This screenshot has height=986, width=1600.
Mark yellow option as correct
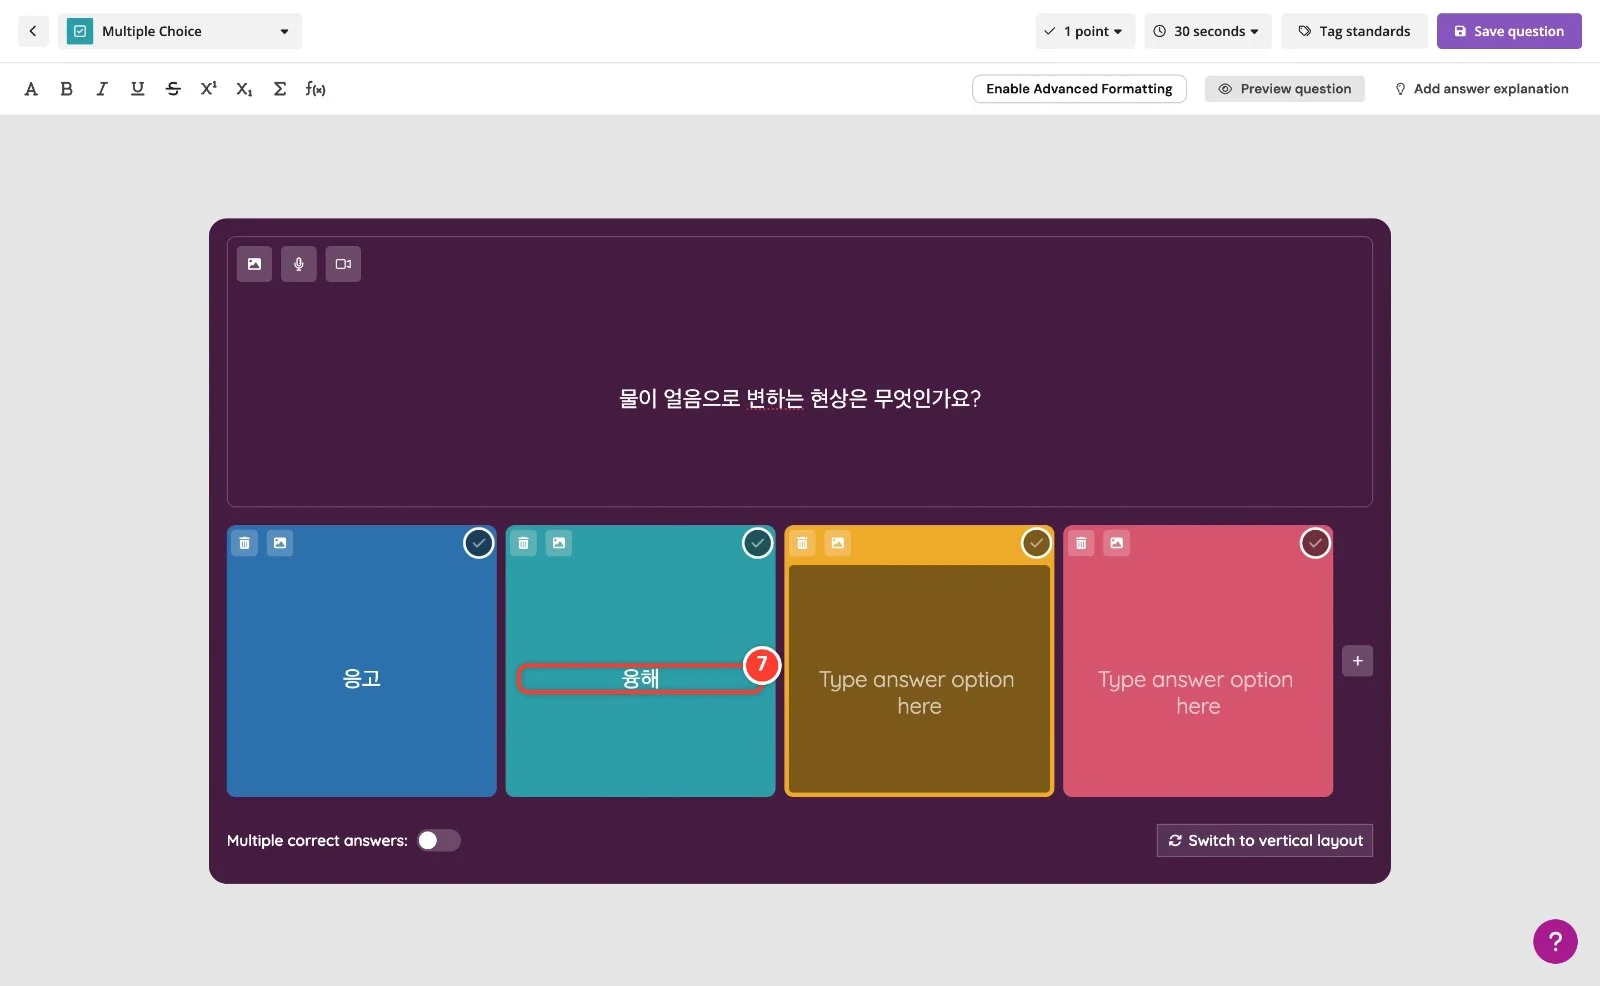(1036, 543)
